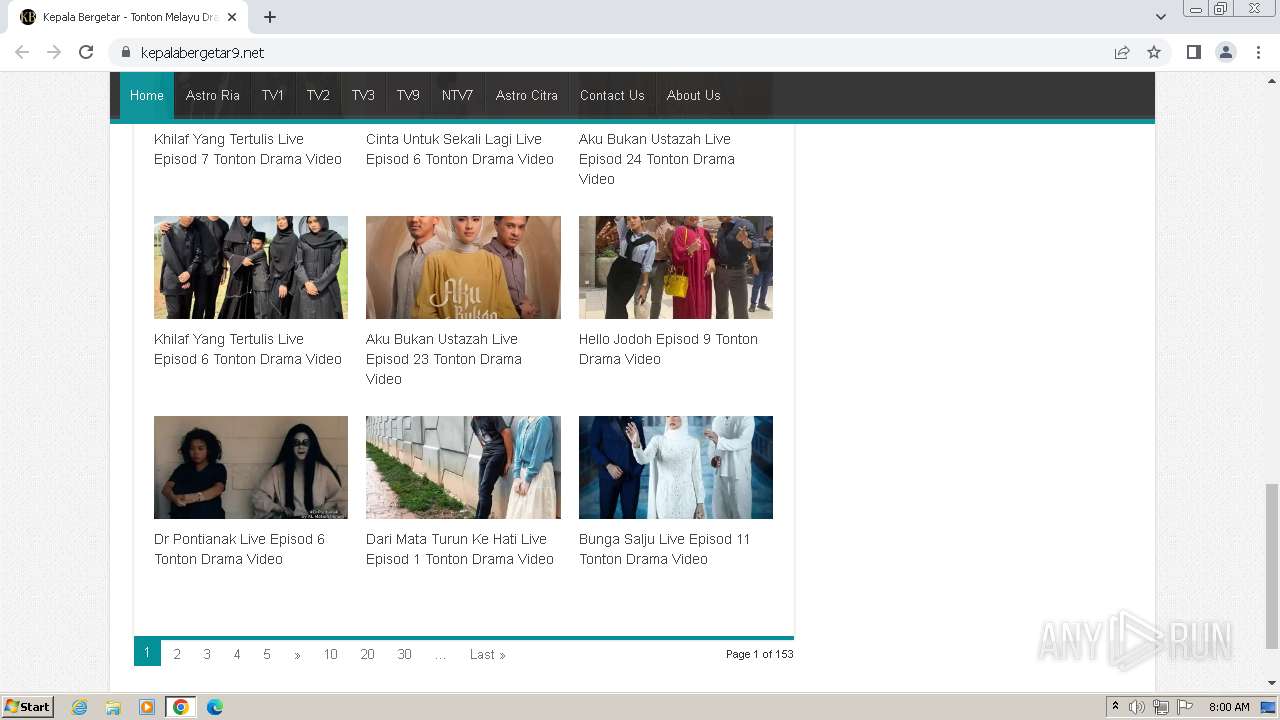Open Bunga Salju Live Episod 11 title link

(x=664, y=549)
